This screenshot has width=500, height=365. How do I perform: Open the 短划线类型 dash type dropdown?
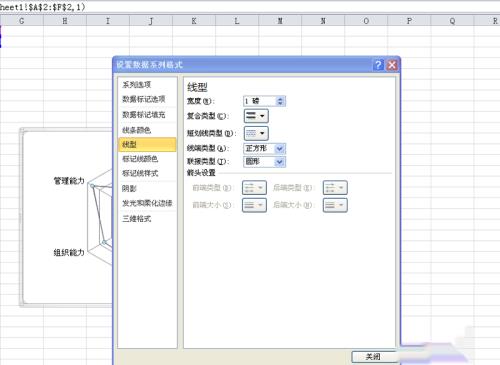pos(256,133)
